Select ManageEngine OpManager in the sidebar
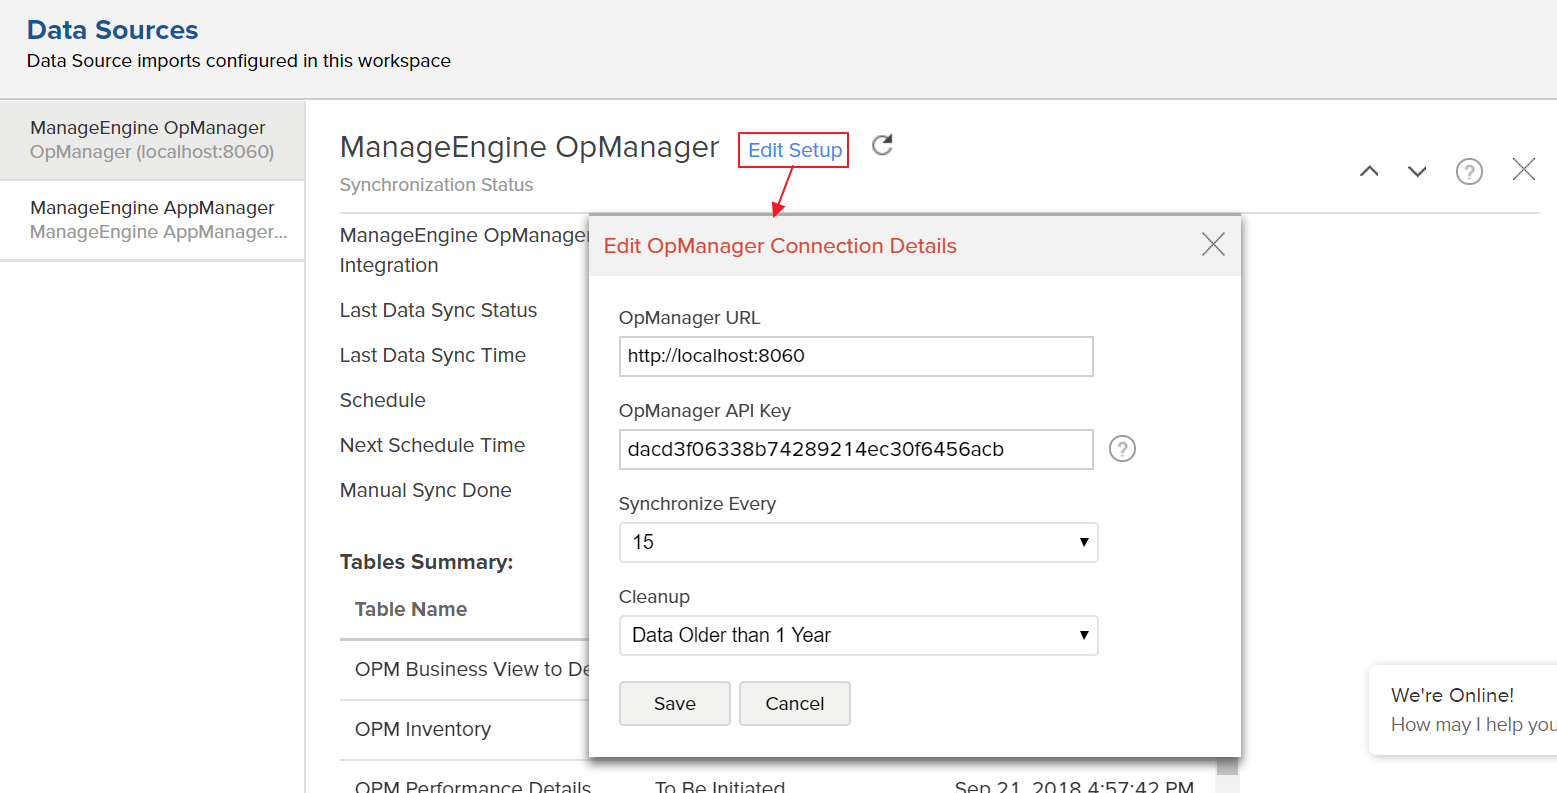The height and width of the screenshot is (793, 1557). [152, 140]
